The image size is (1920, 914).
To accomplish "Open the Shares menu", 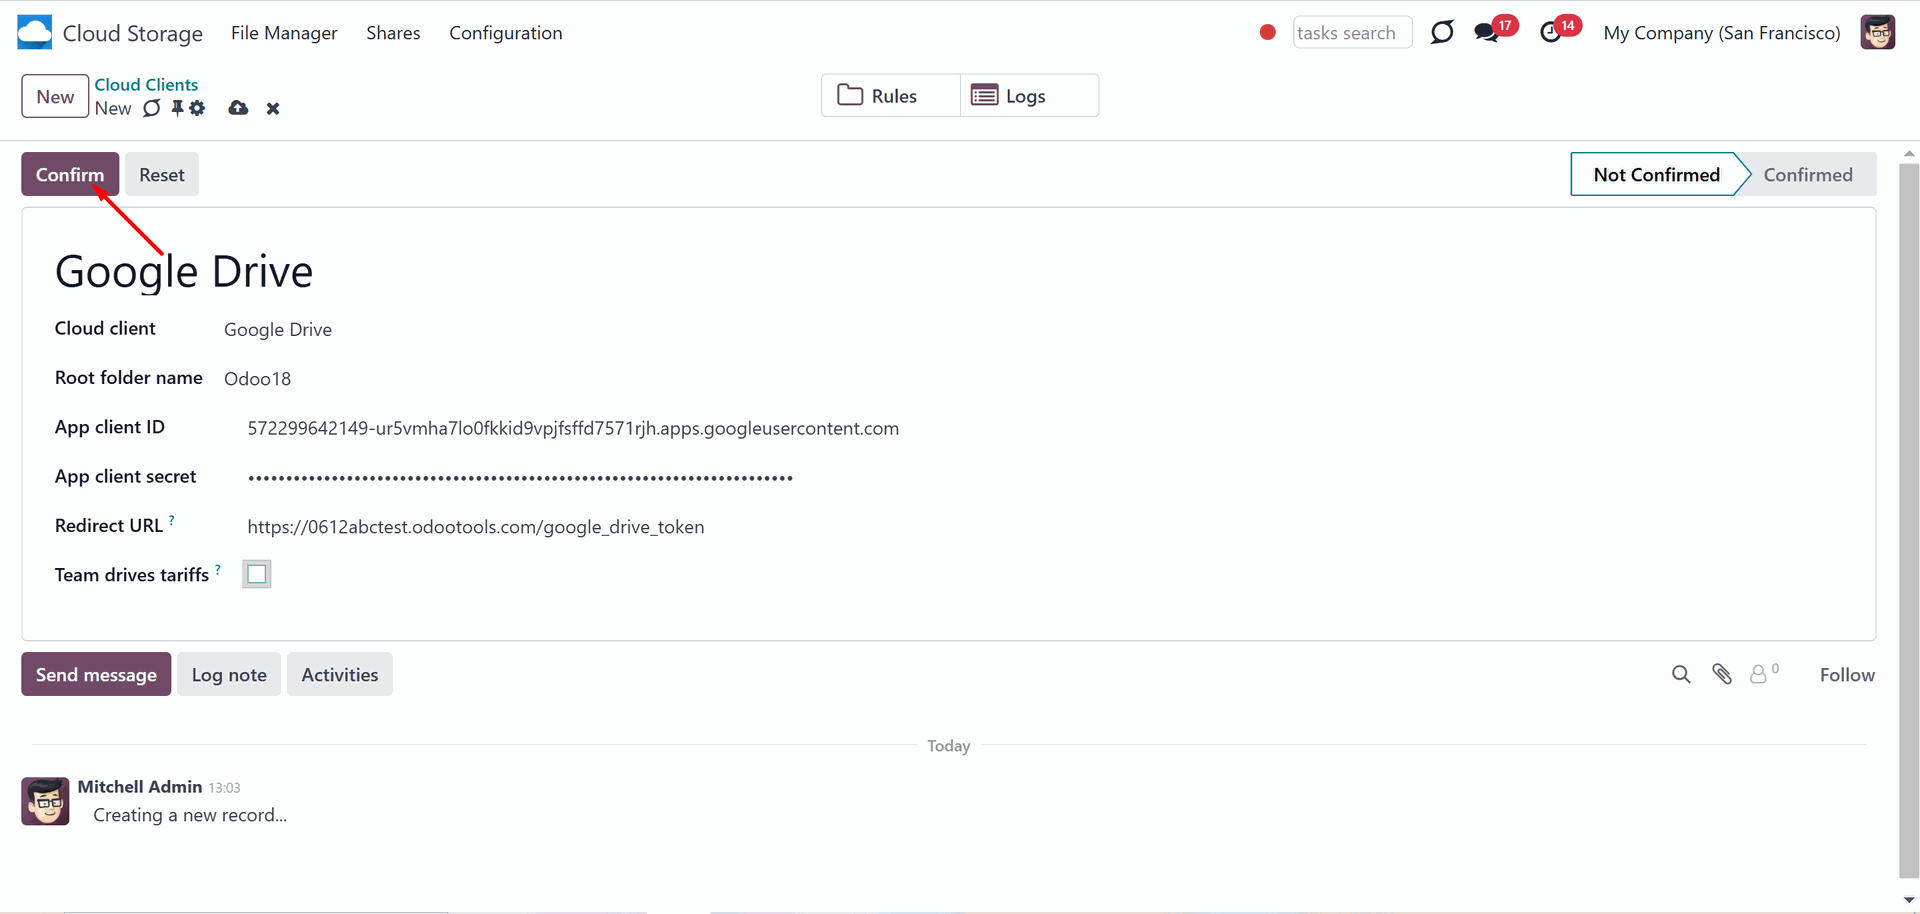I will 393,33.
